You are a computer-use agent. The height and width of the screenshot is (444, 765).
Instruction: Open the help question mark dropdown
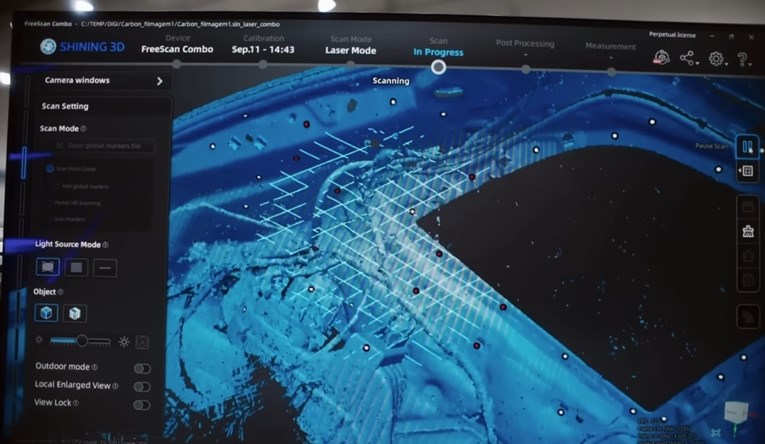coord(743,59)
